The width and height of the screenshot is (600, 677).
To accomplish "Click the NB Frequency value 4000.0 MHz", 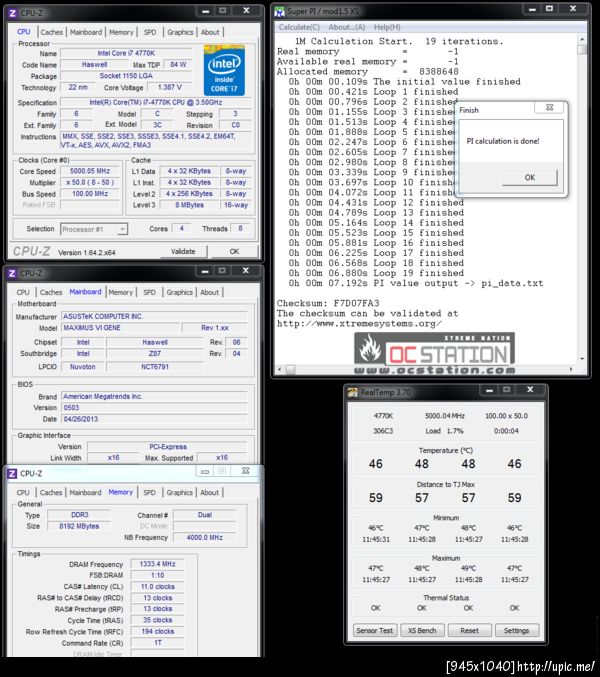I will 205,538.
